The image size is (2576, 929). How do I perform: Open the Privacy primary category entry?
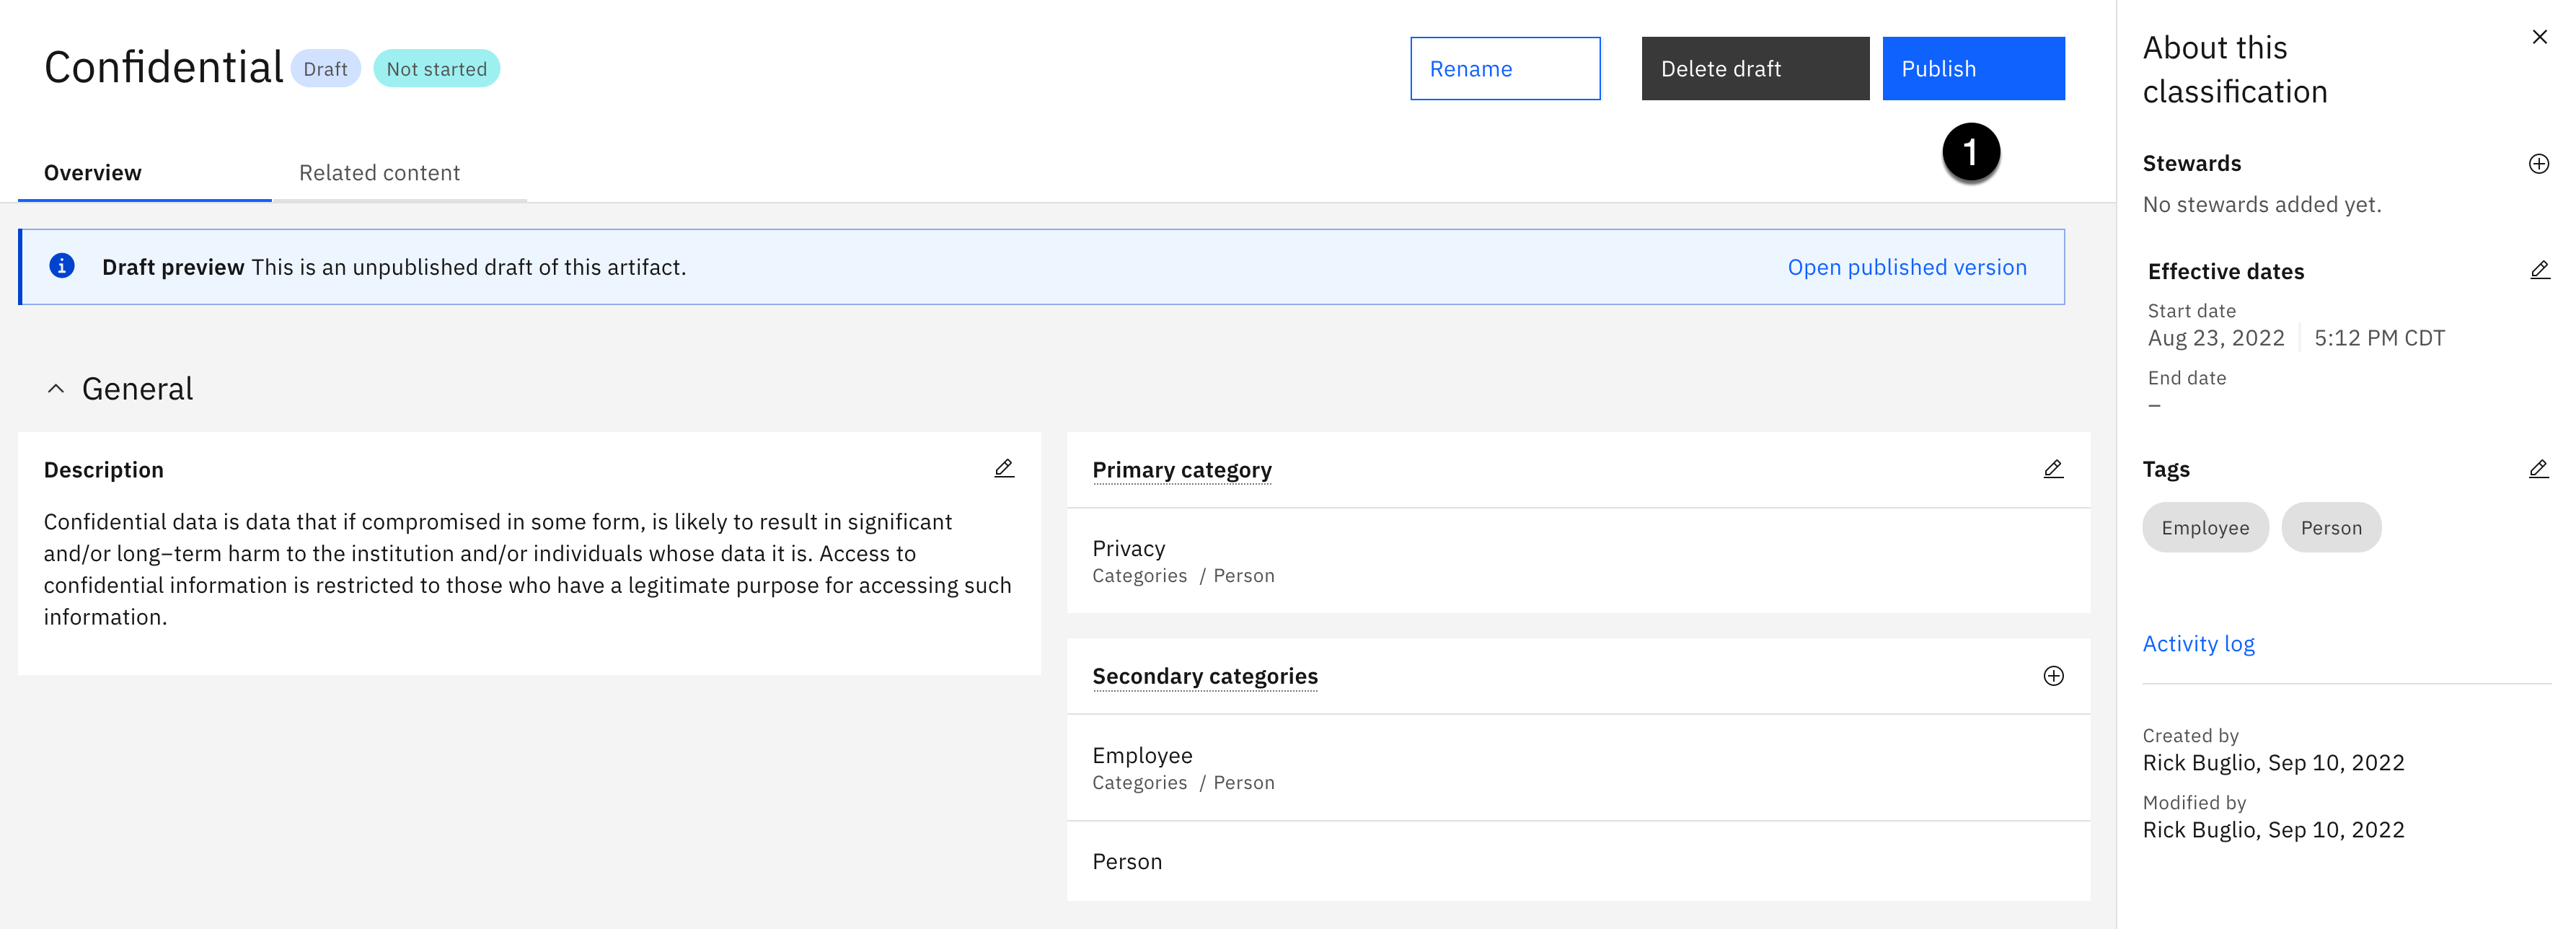[x=1128, y=548]
